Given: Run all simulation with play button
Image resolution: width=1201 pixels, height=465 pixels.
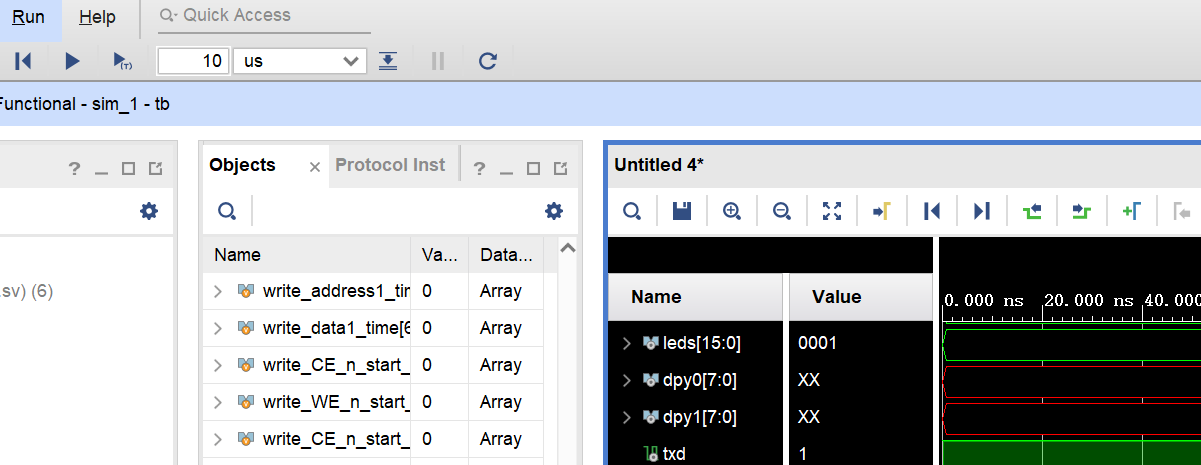Looking at the screenshot, I should pos(72,61).
